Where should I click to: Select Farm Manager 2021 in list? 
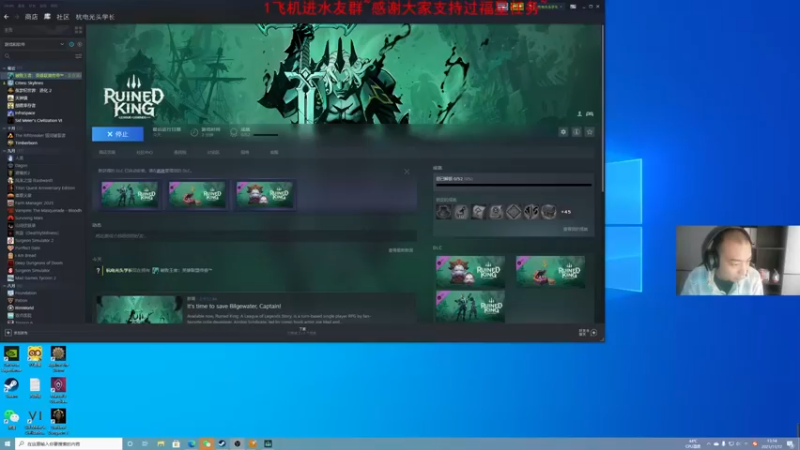pyautogui.click(x=34, y=203)
